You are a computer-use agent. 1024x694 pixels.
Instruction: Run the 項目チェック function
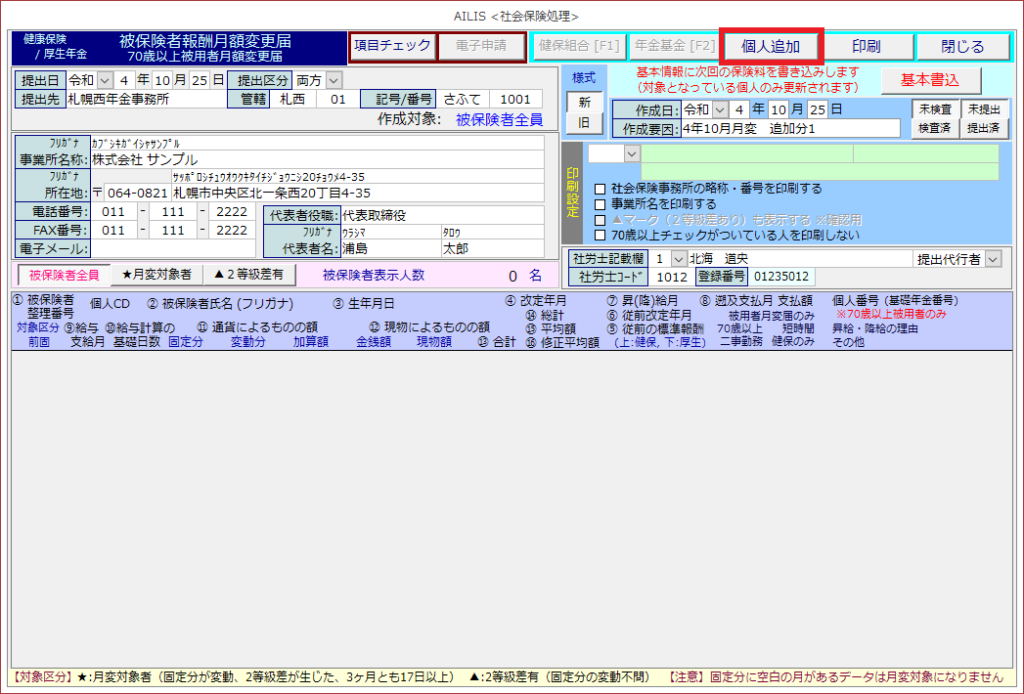[x=392, y=46]
